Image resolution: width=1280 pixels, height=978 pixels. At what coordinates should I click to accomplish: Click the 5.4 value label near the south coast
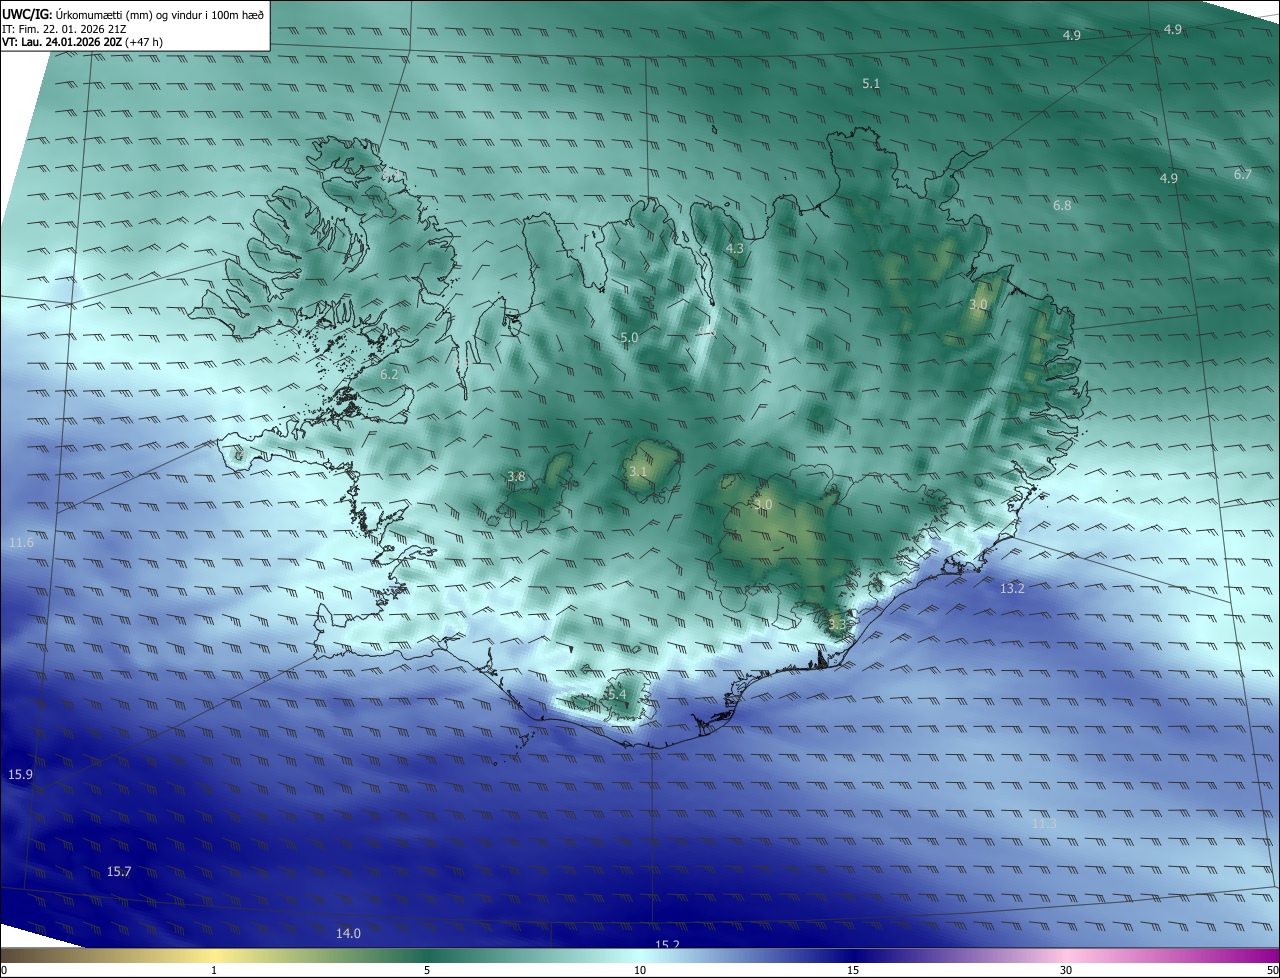click(x=615, y=694)
